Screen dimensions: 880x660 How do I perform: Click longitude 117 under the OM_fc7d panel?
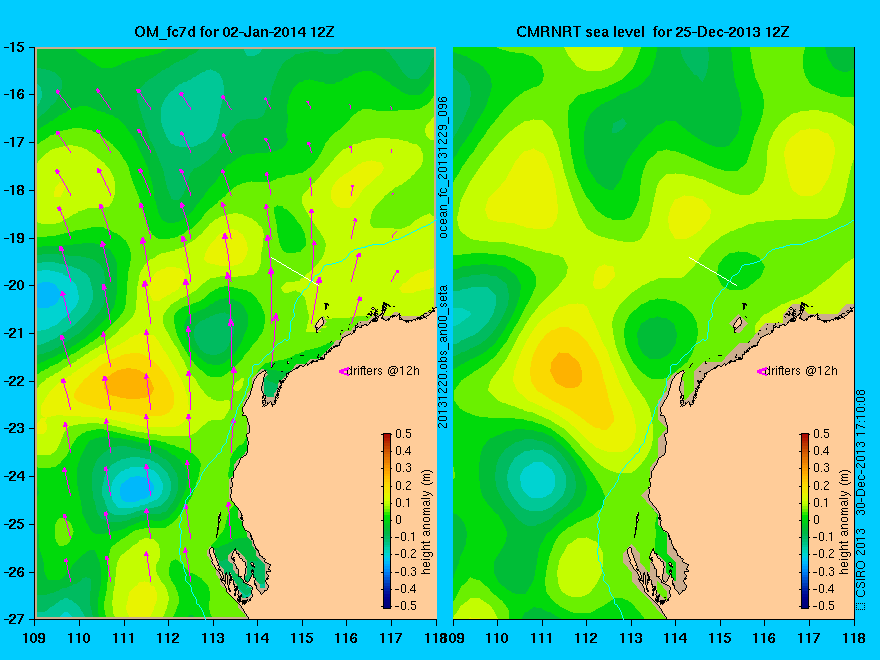click(x=391, y=638)
